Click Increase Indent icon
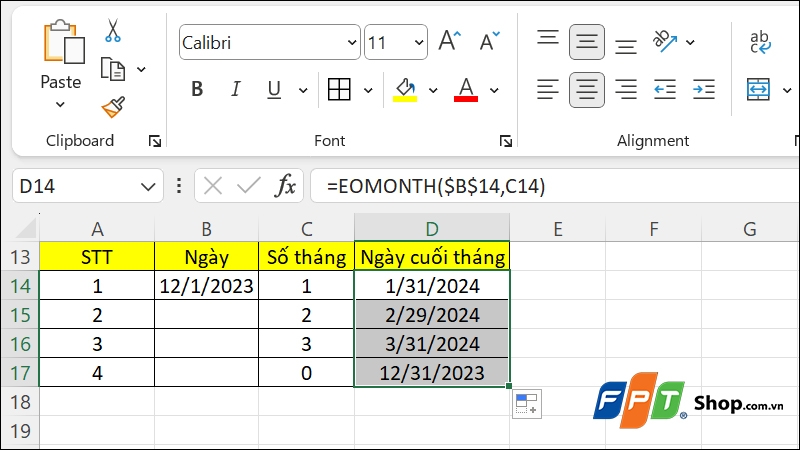The width and height of the screenshot is (800, 450). pos(704,90)
